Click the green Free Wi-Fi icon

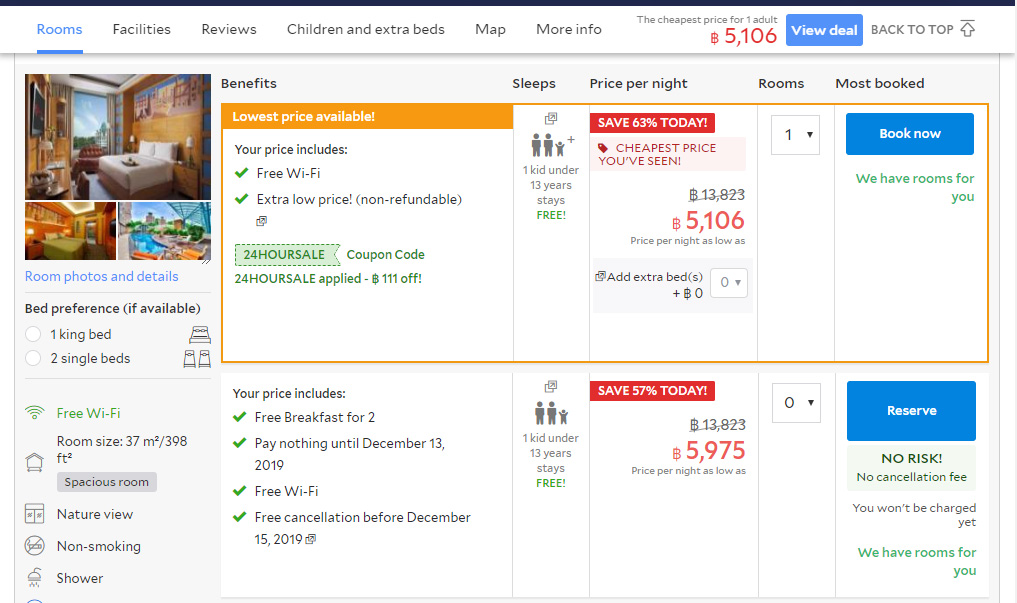click(35, 413)
